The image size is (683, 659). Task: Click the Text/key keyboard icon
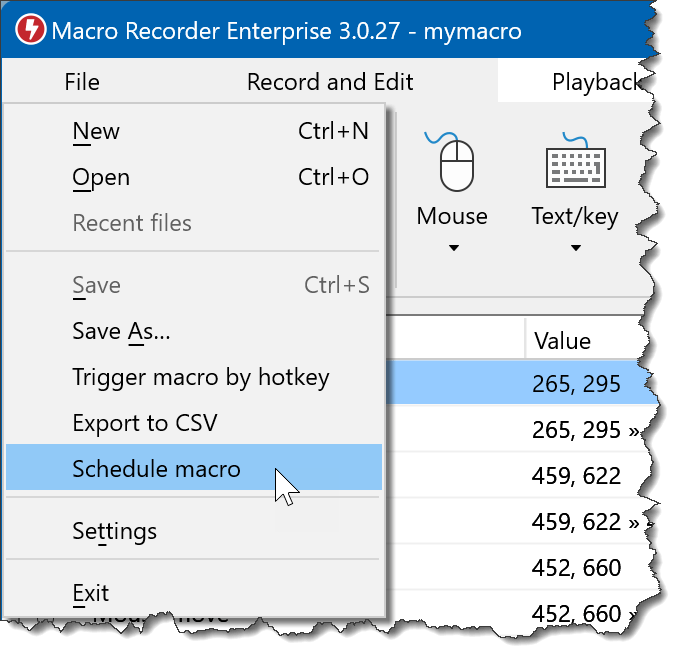pos(574,162)
